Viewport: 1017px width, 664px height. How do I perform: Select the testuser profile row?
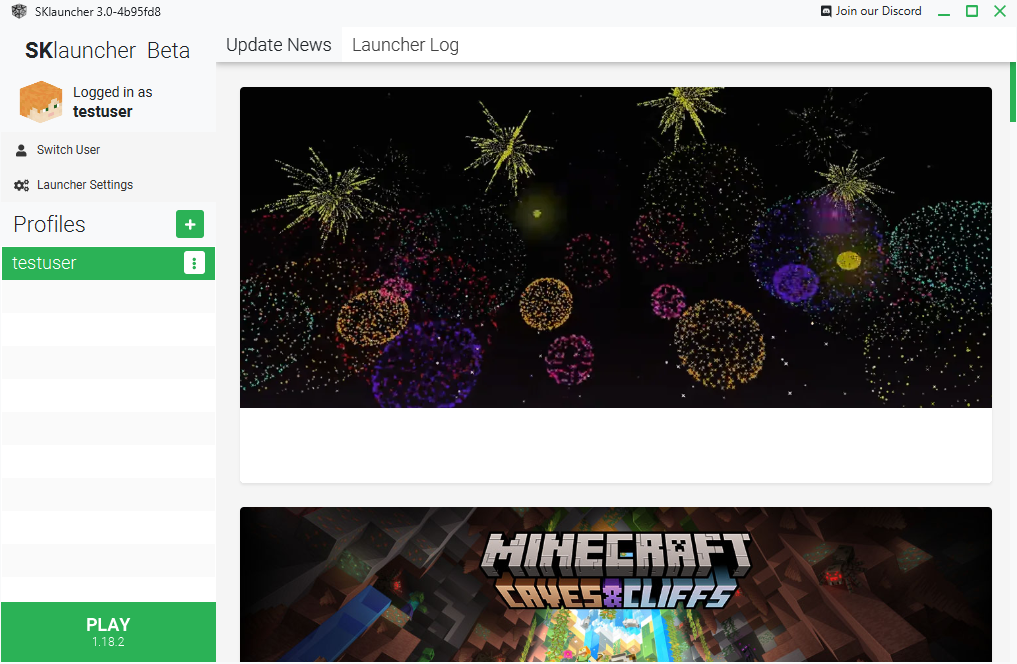(x=108, y=263)
